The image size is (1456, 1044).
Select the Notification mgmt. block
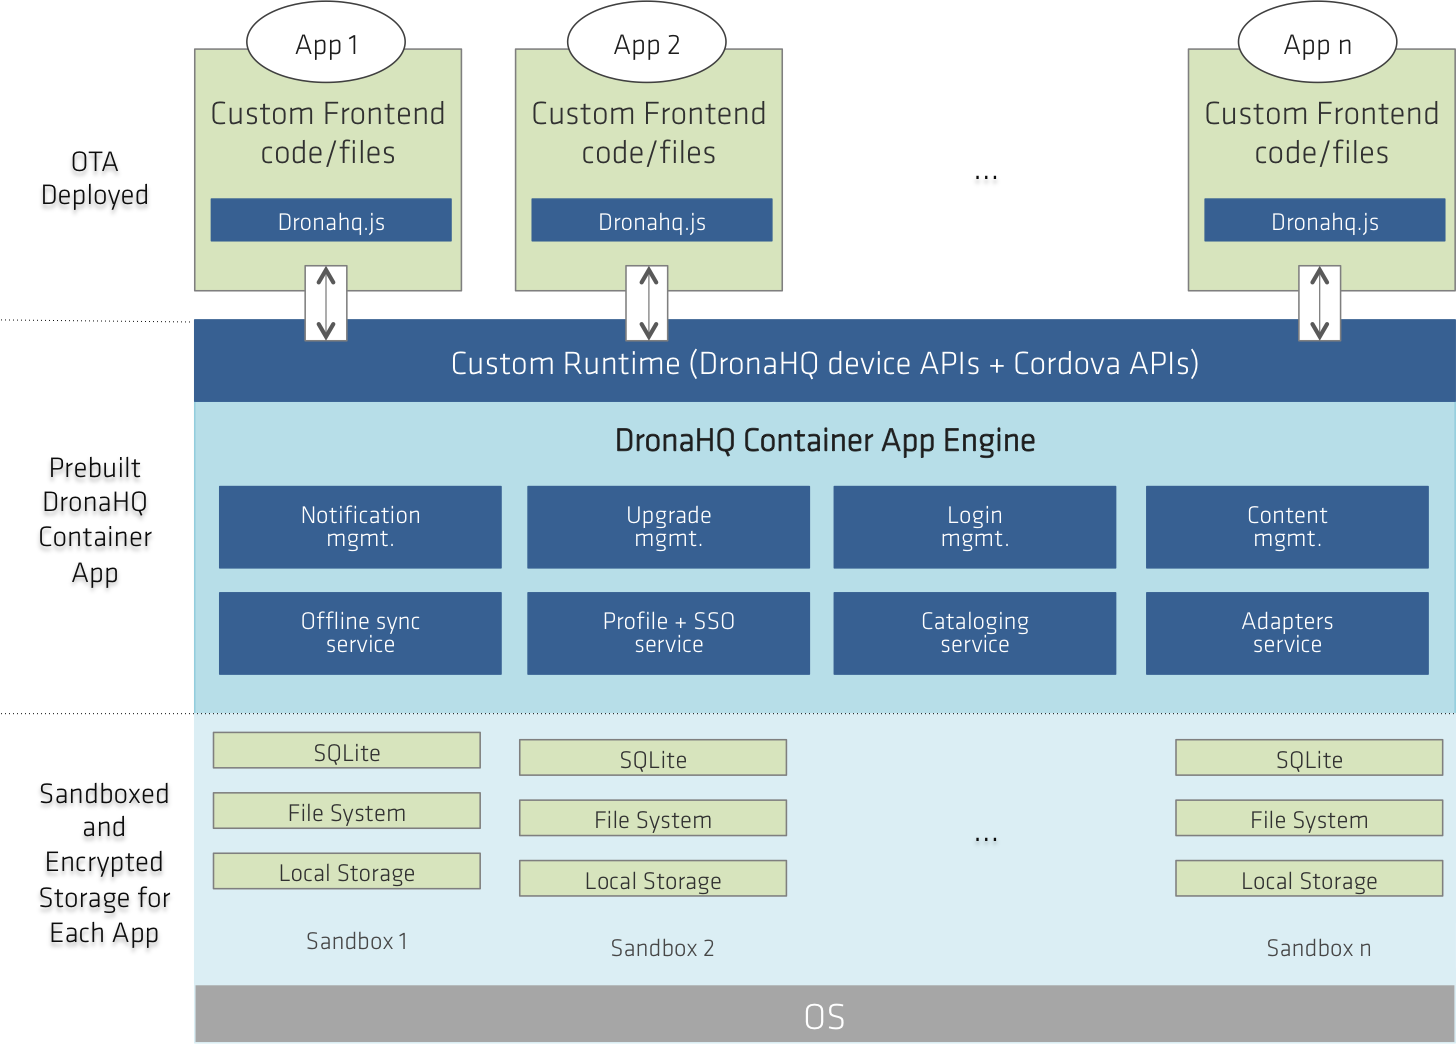[x=360, y=527]
